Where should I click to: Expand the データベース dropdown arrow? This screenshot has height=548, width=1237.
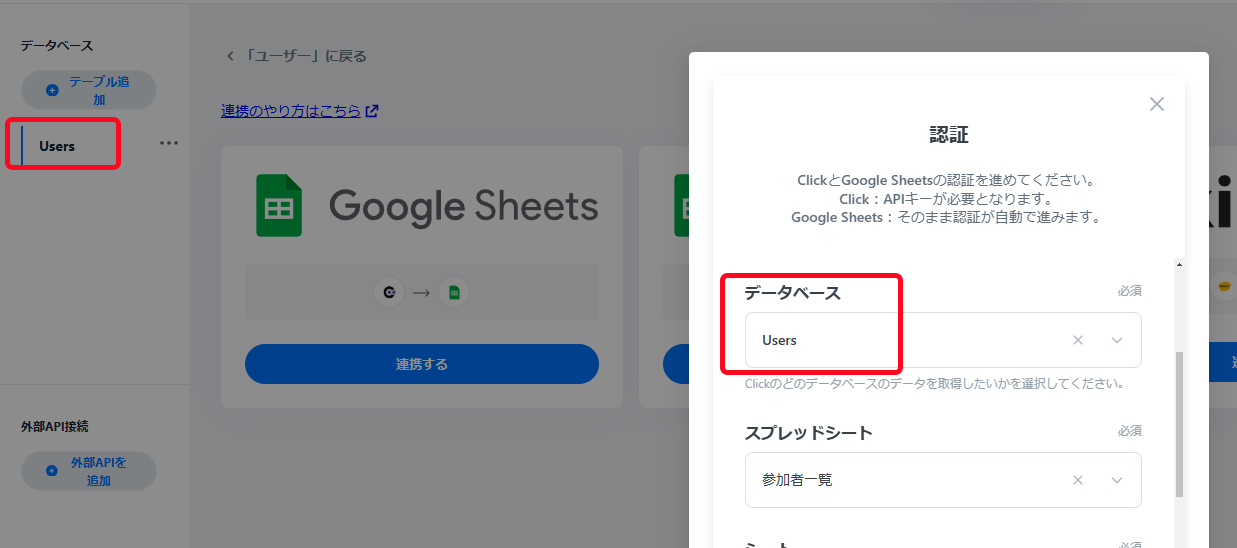[1117, 340]
